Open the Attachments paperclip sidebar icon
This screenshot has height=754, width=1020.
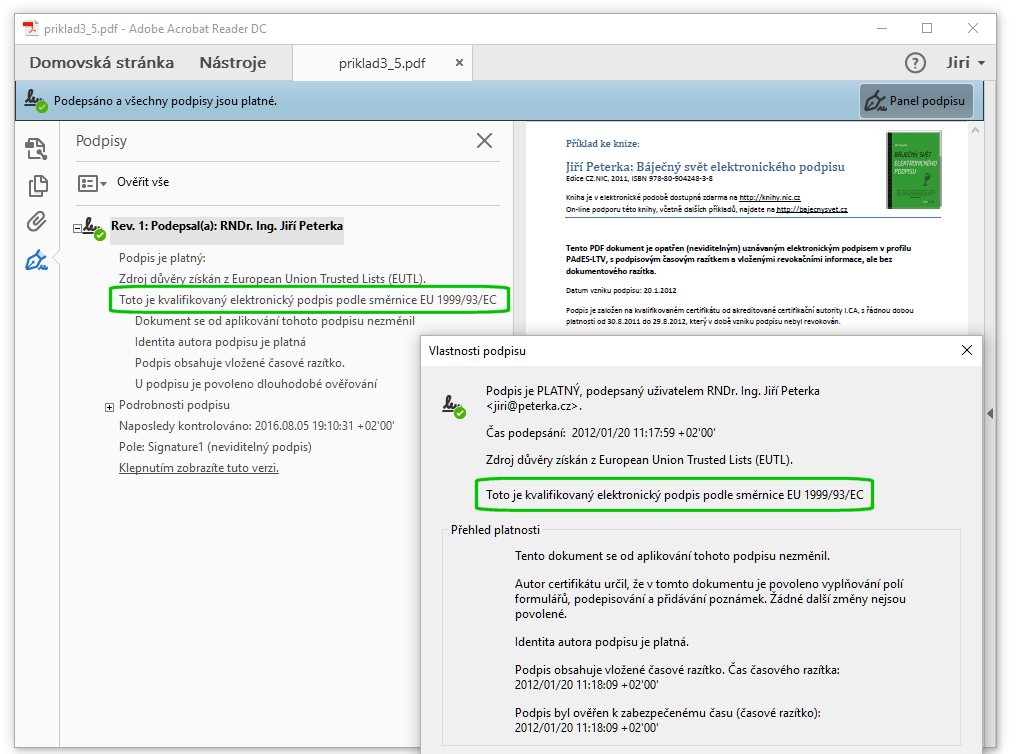coord(36,222)
